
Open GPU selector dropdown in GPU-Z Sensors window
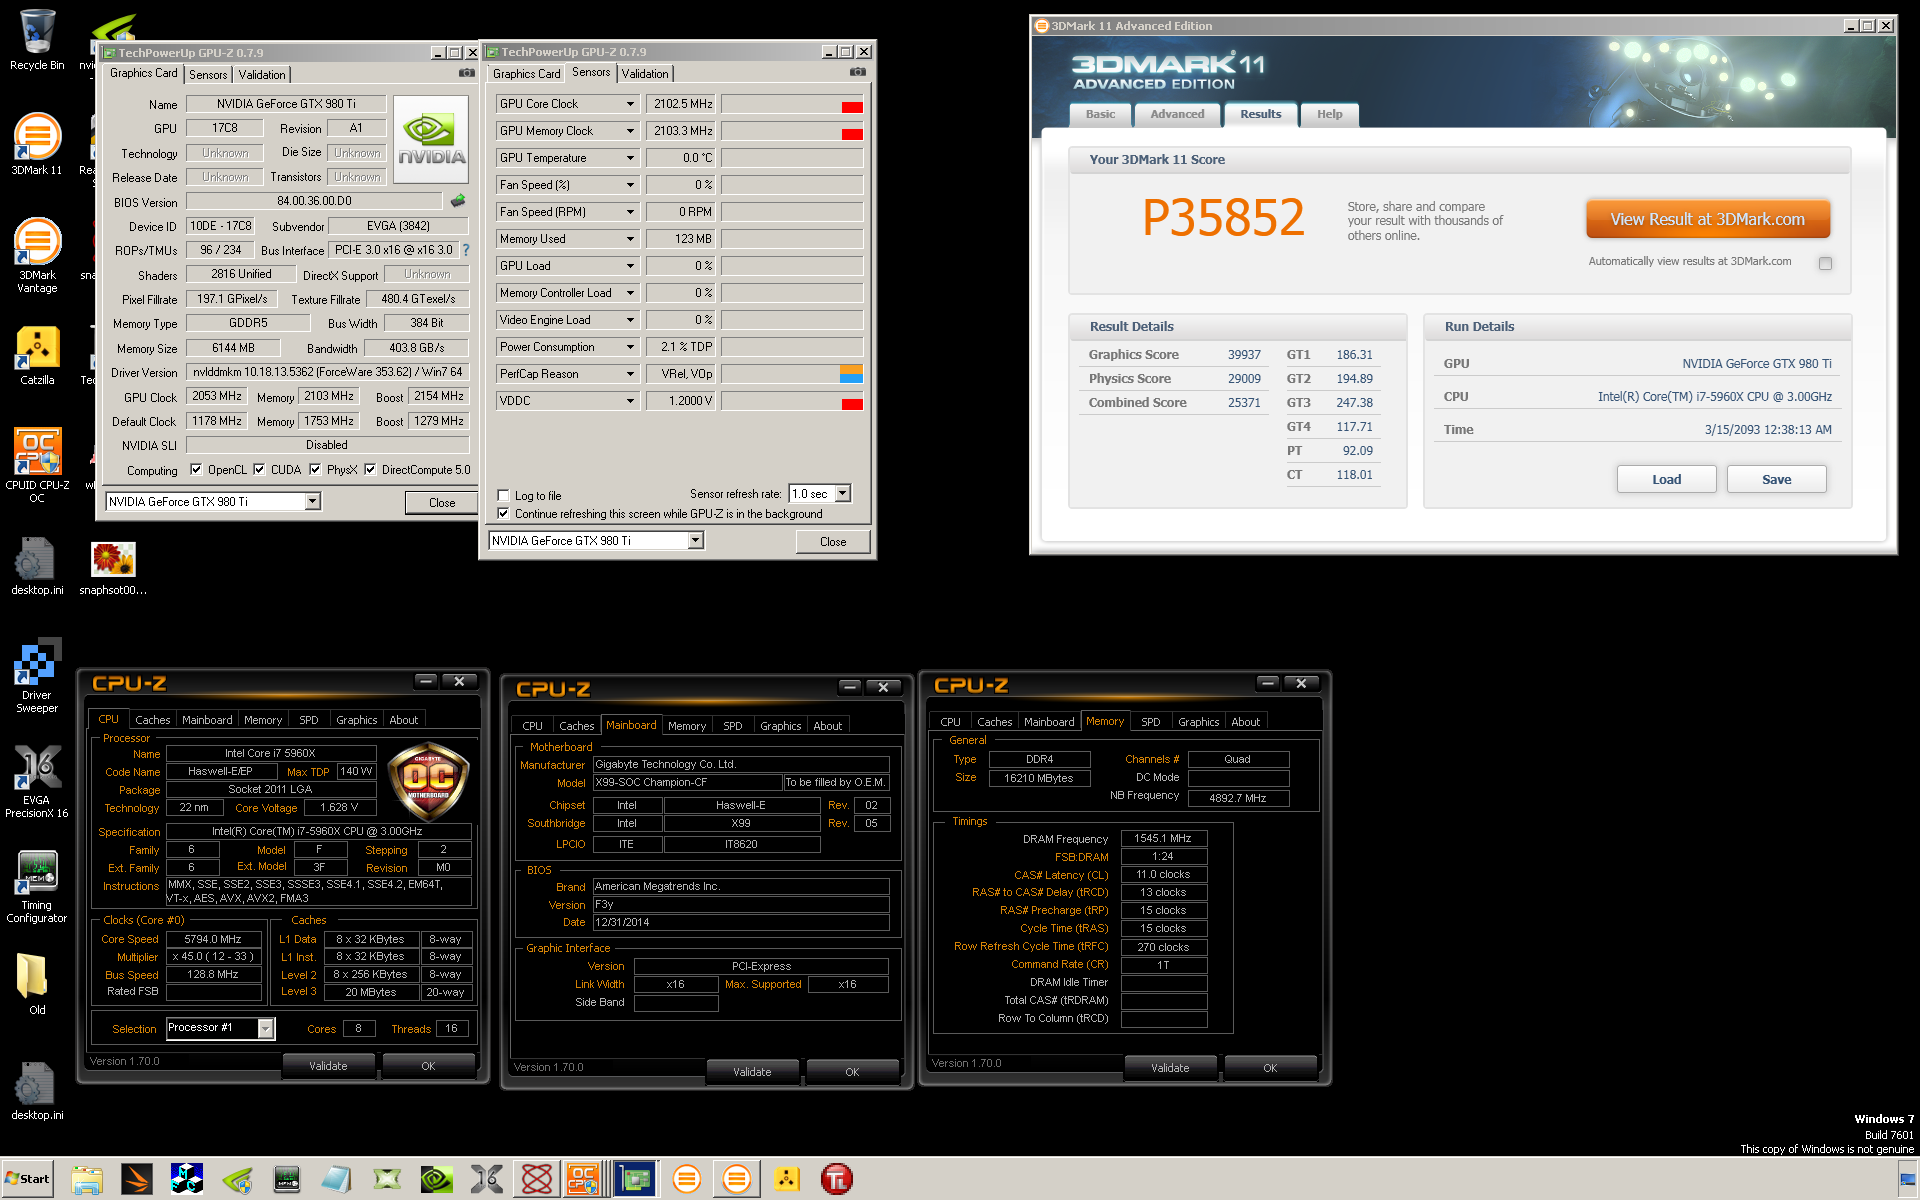pos(696,540)
